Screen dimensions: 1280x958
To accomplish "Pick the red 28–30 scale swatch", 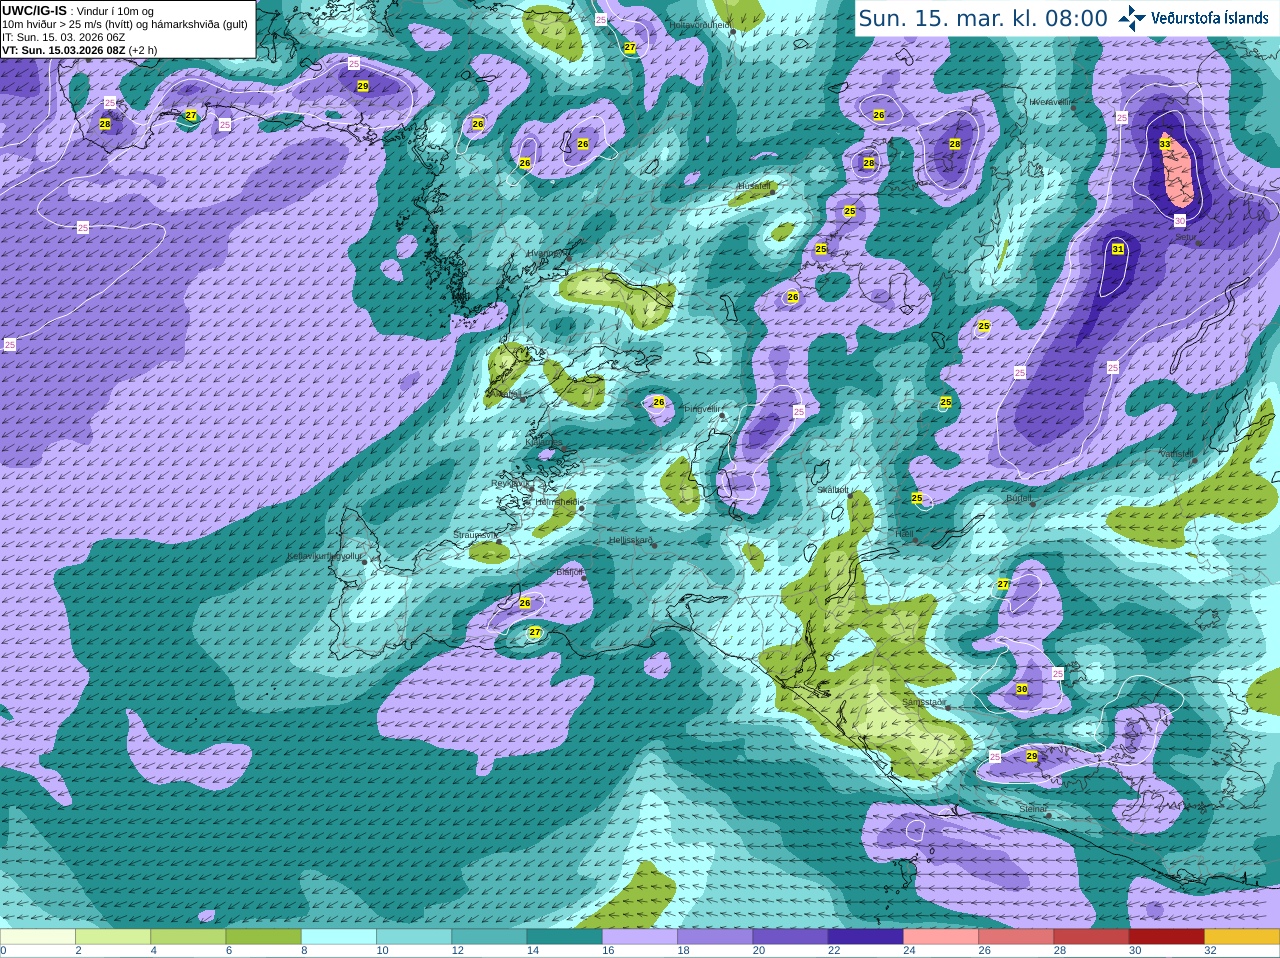I will (1091, 936).
